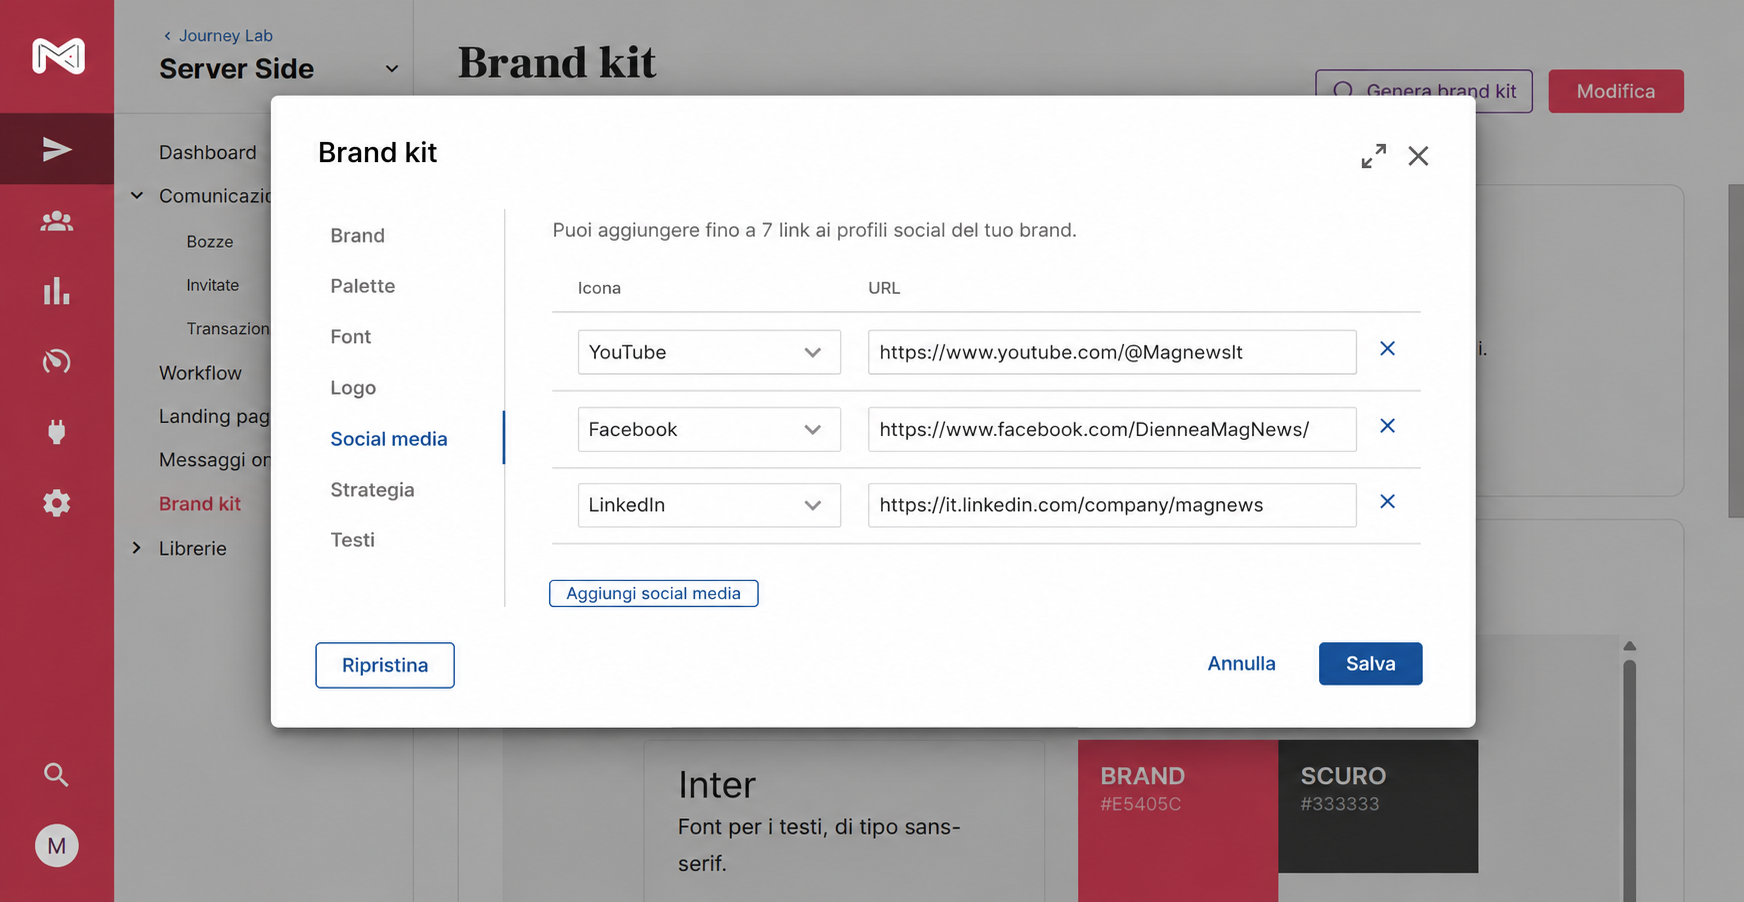Click the Facebook URL input field
Viewport: 1744px width, 902px height.
coord(1112,429)
